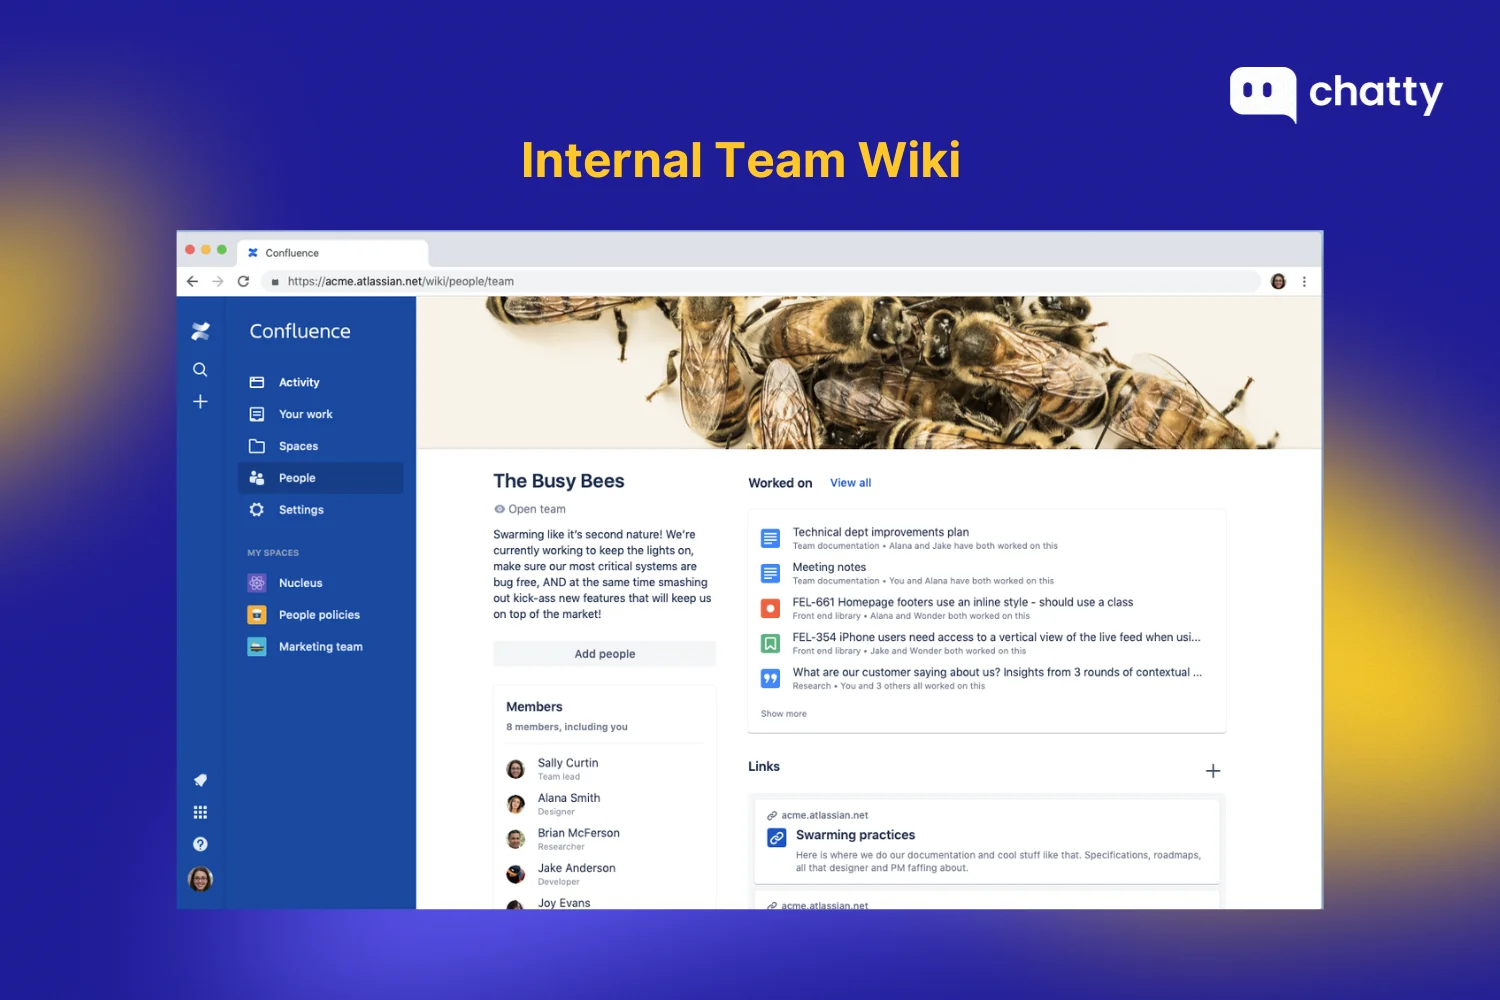
Task: Open Your work in the sidebar
Action: click(320, 414)
